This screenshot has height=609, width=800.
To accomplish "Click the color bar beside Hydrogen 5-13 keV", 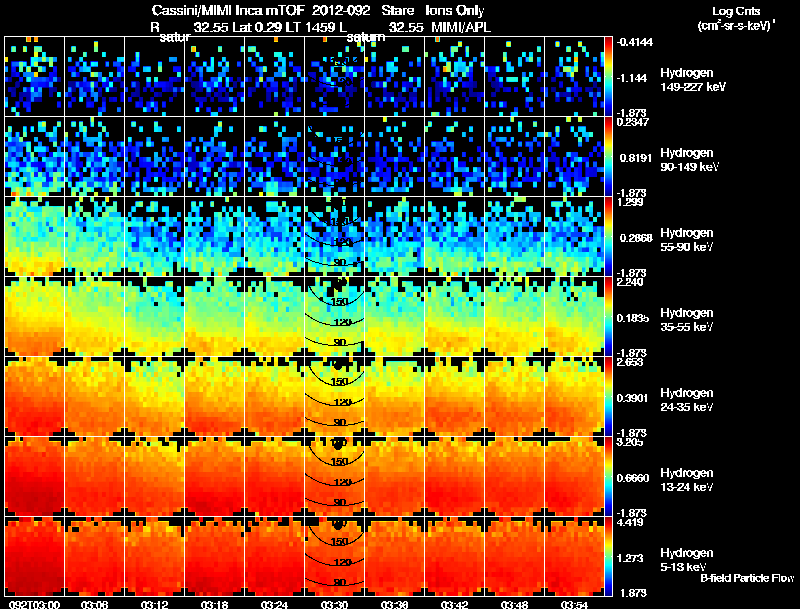I will tap(608, 556).
